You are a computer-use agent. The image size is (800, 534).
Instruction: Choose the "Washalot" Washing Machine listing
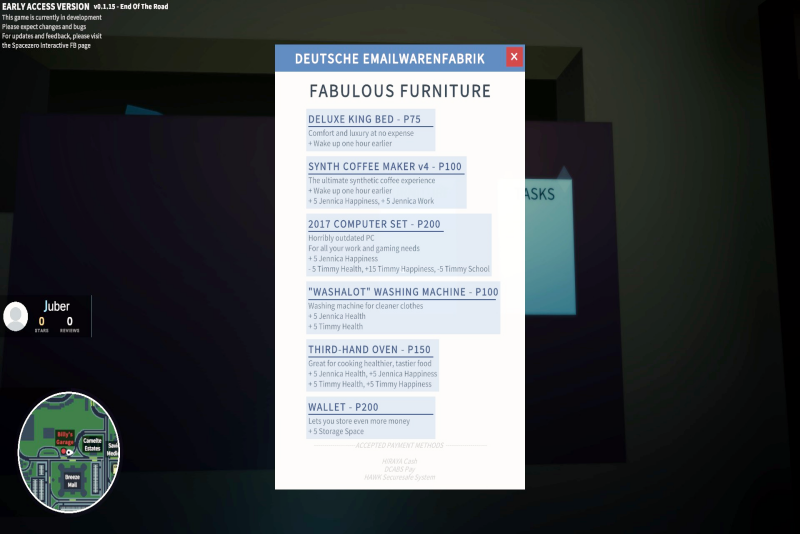point(402,292)
